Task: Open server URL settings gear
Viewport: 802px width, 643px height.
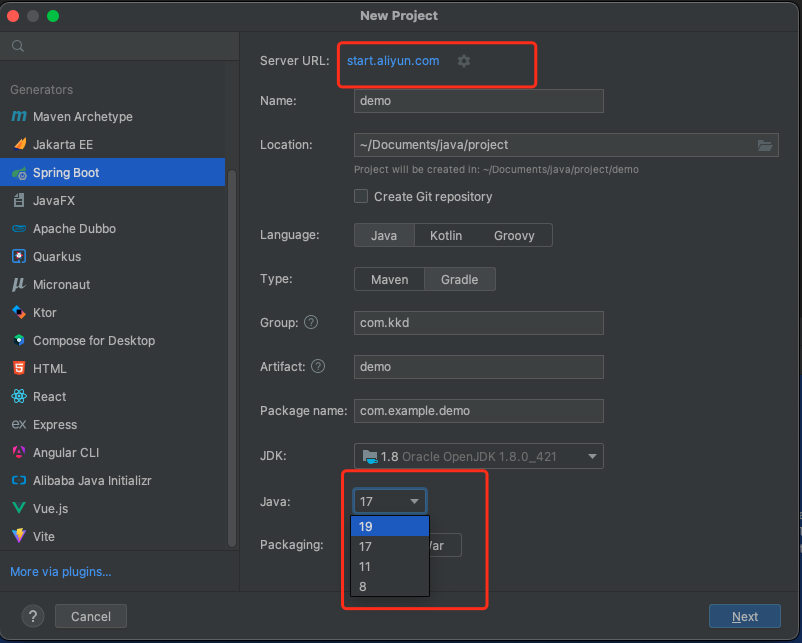Action: pos(464,61)
